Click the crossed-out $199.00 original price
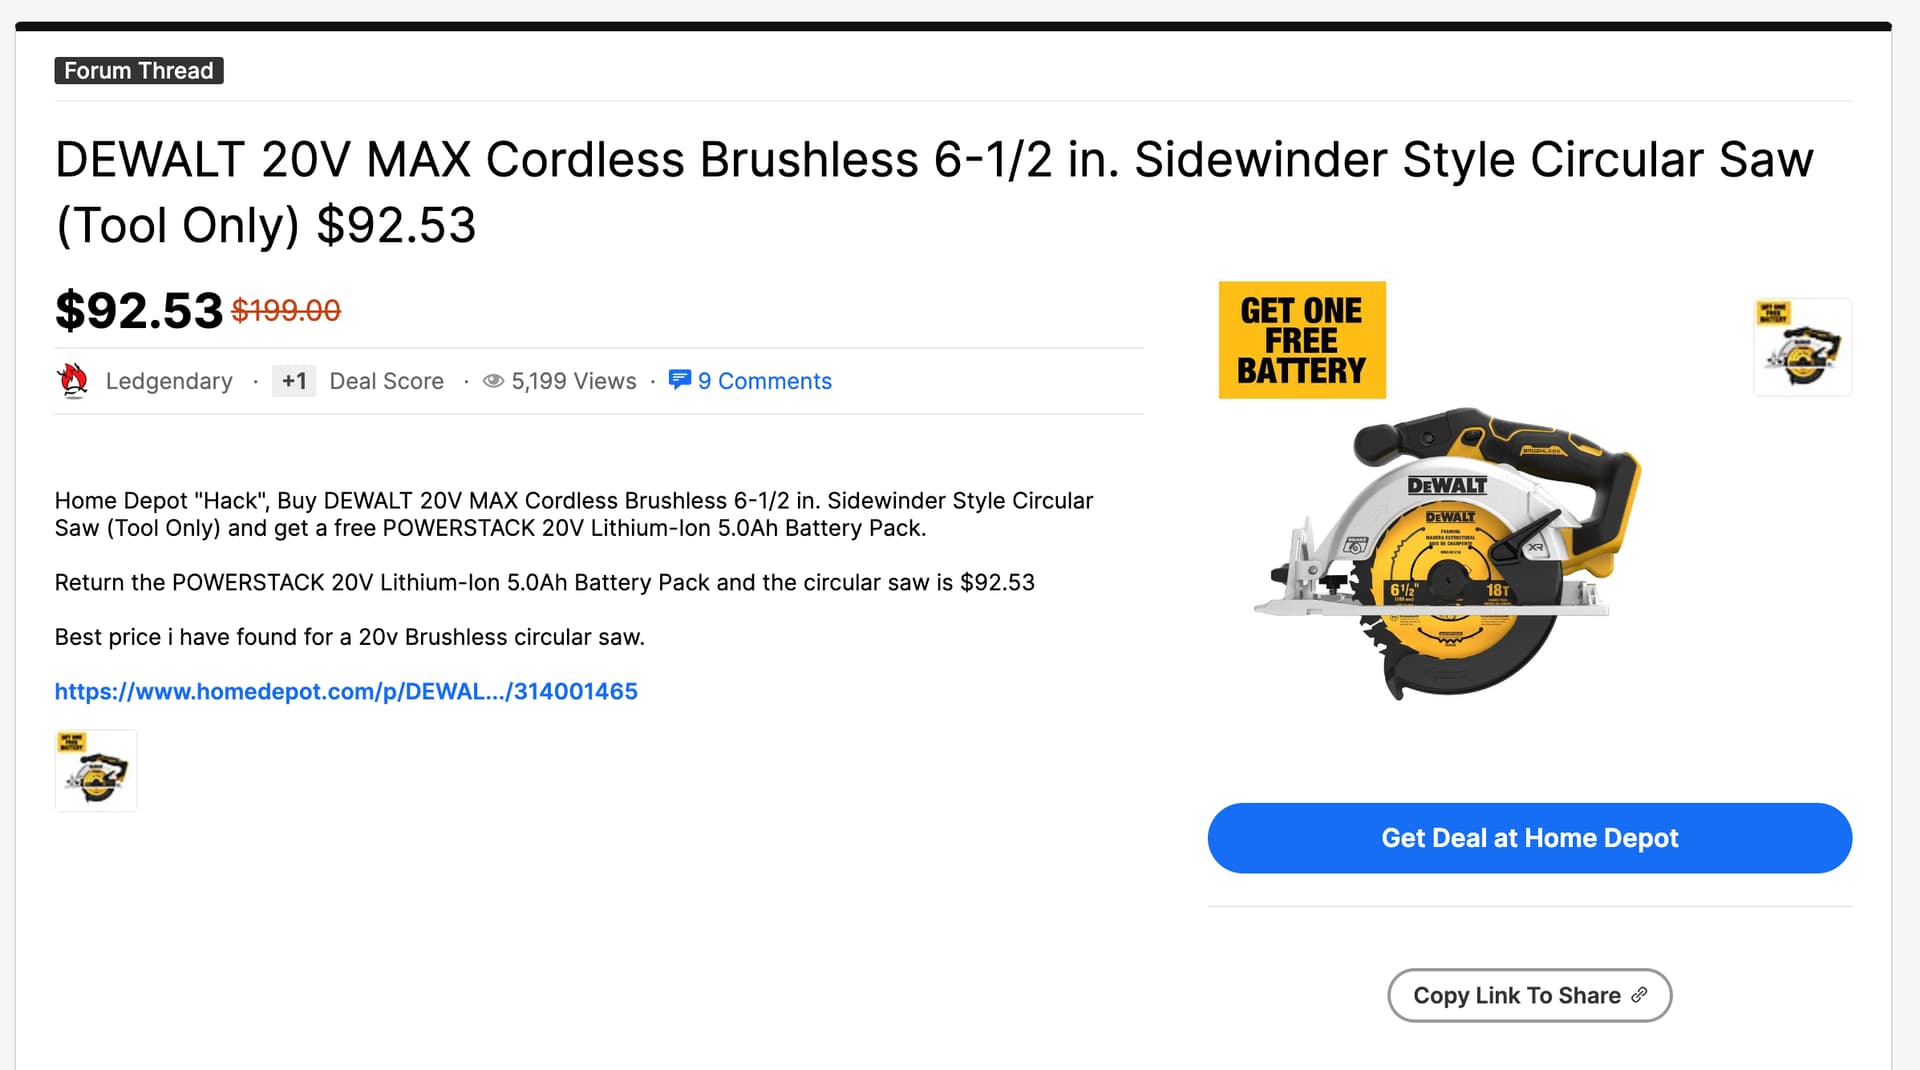The width and height of the screenshot is (1920, 1070). [286, 311]
